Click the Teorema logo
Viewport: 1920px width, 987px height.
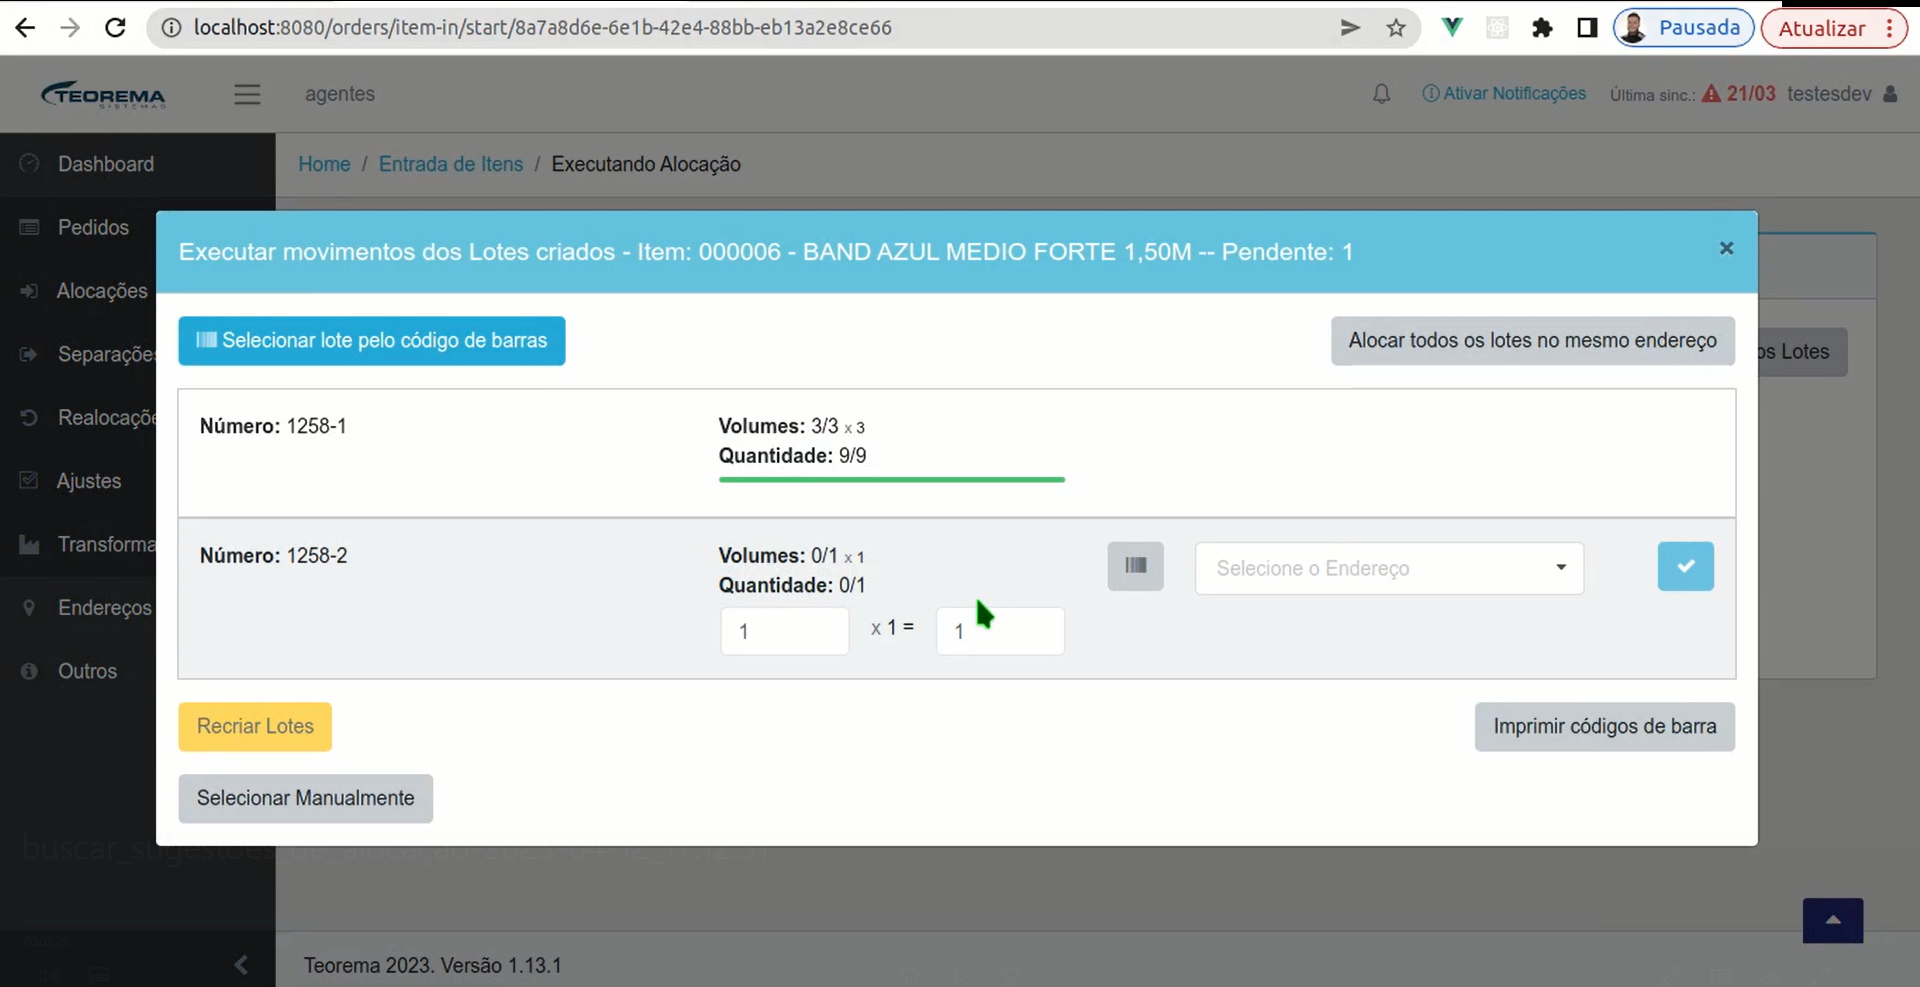[103, 94]
